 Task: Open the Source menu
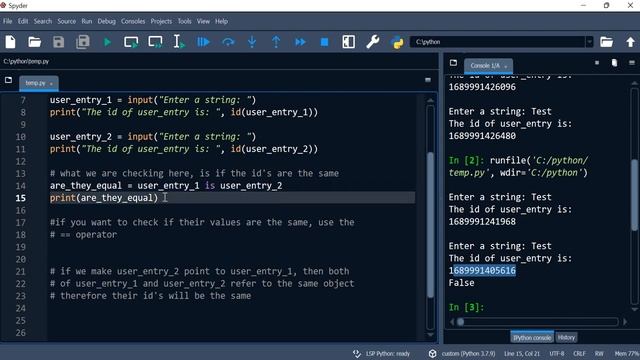point(67,21)
